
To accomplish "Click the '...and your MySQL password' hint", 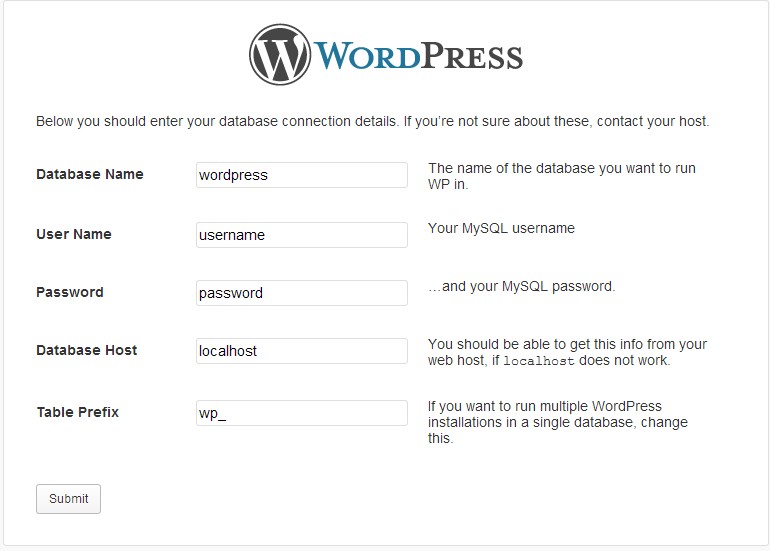I will point(522,286).
